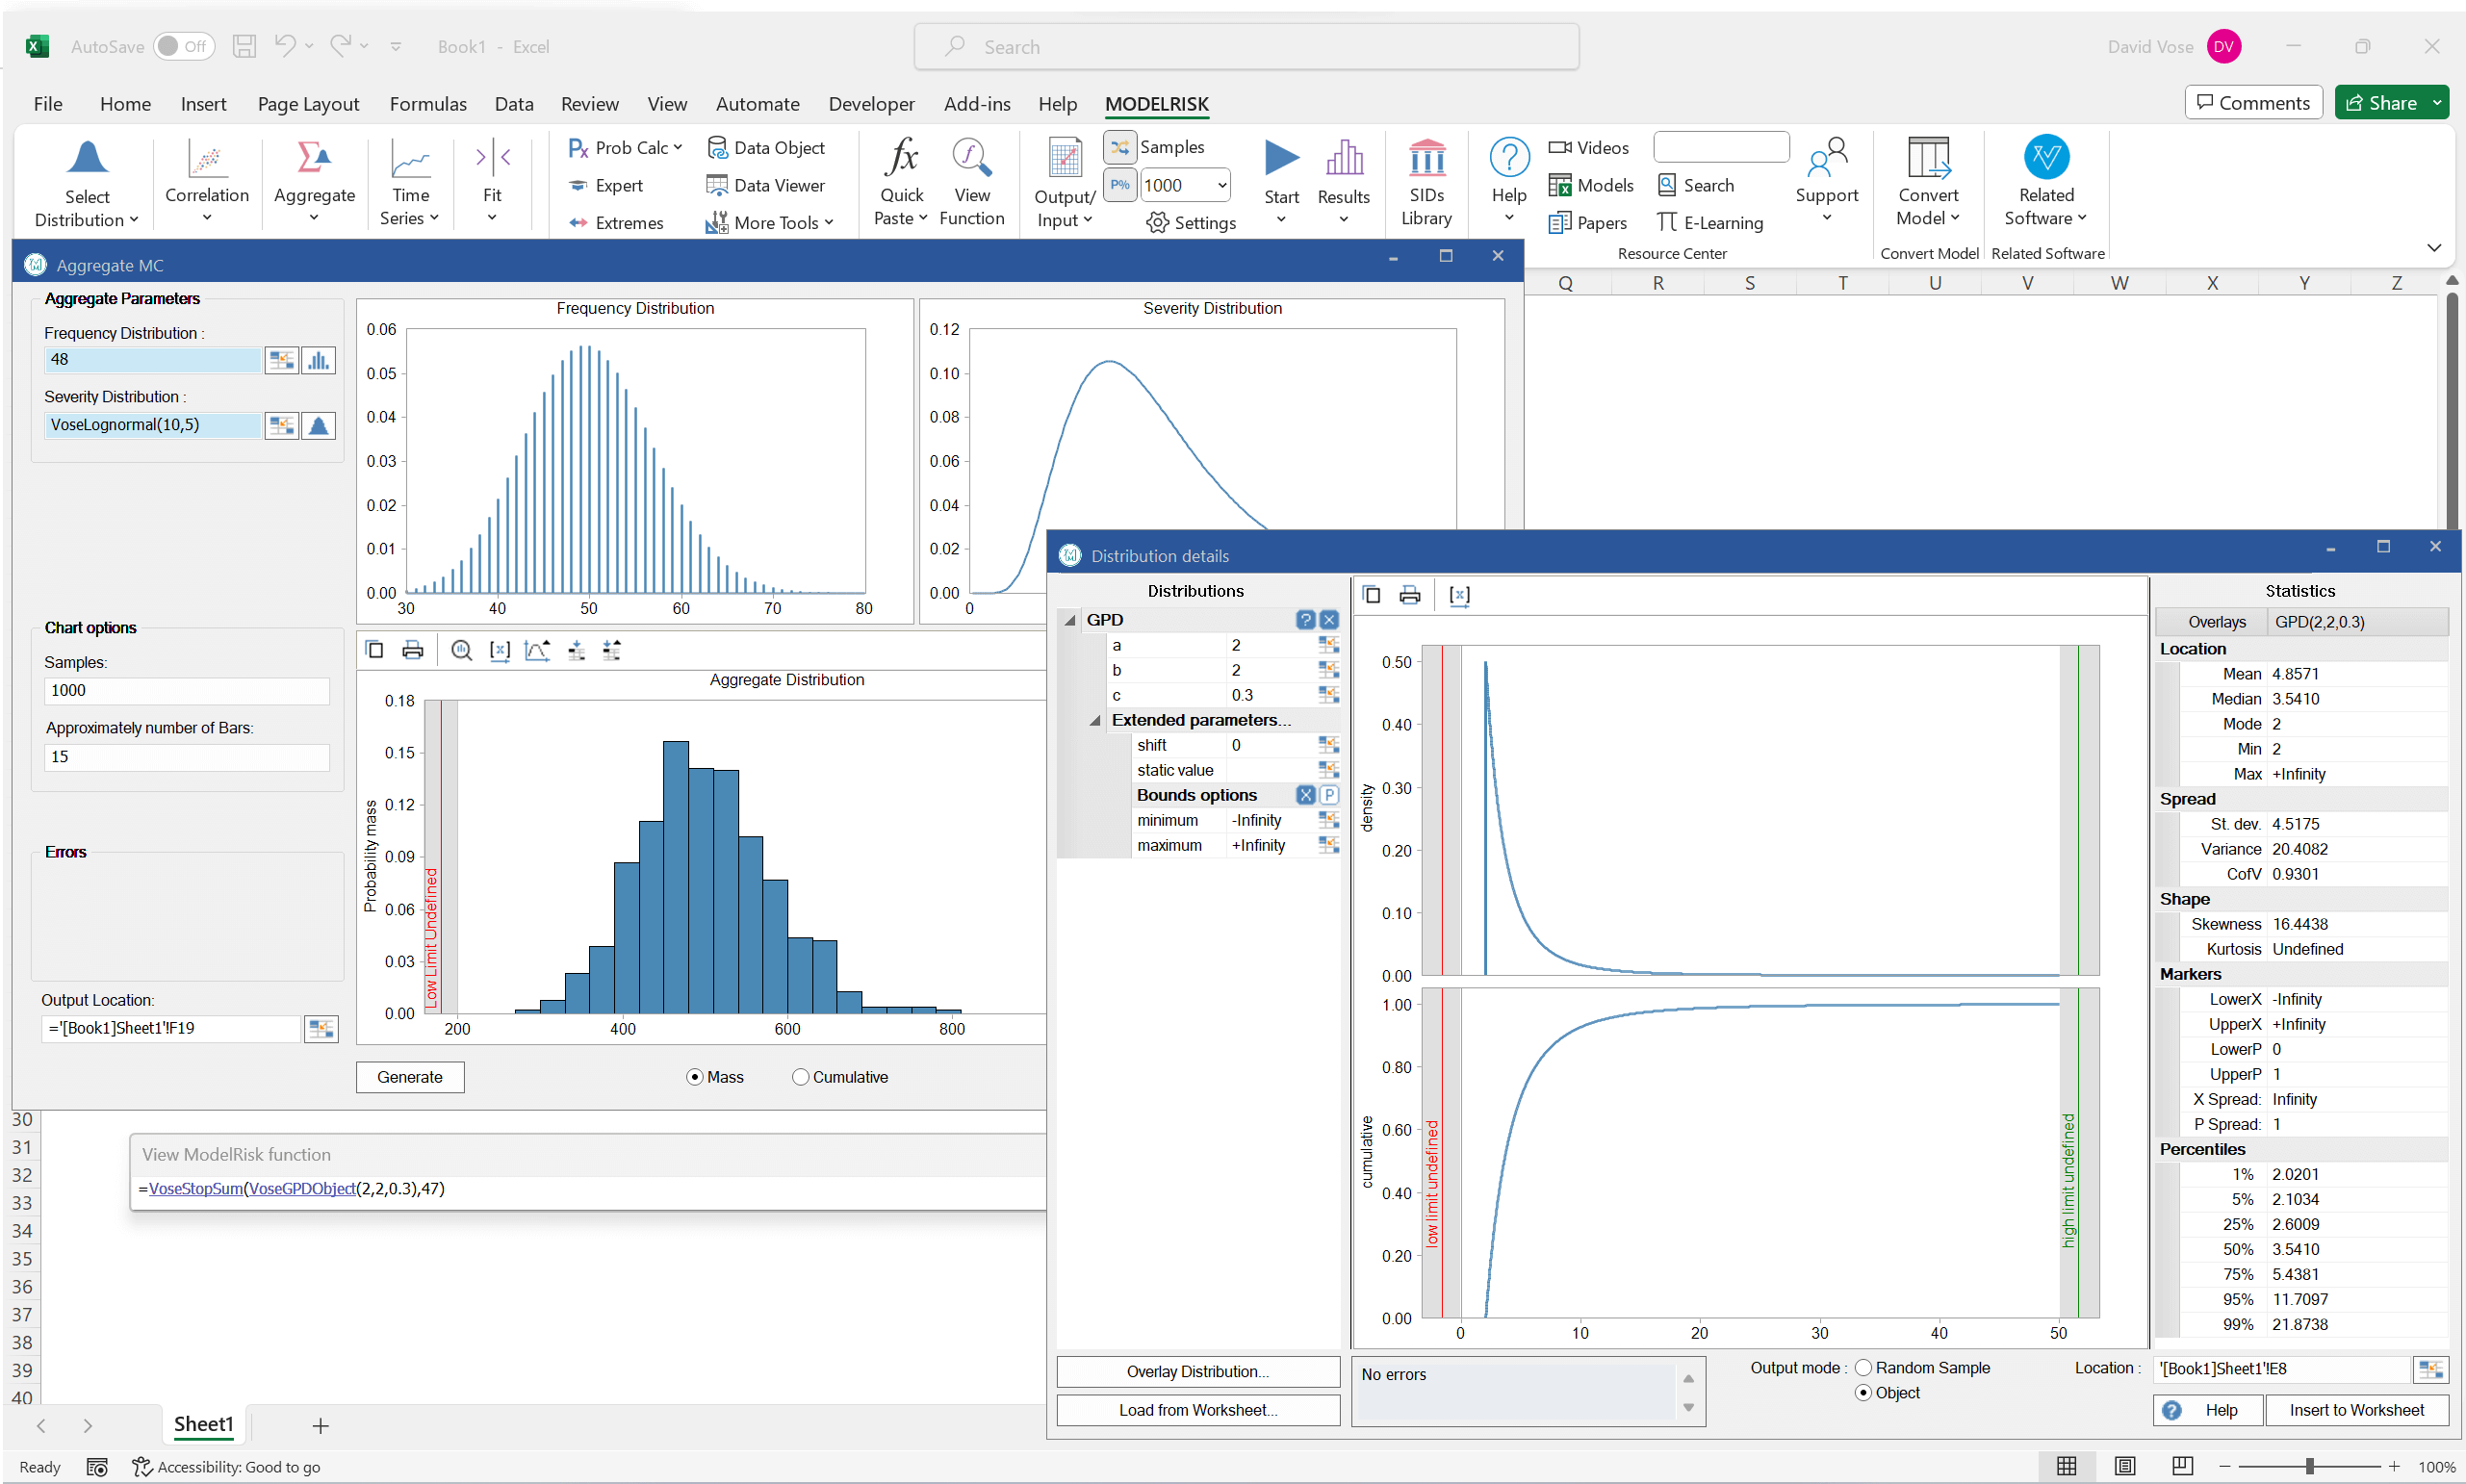Switch to the Formulas ribbon tab
The width and height of the screenshot is (2466, 1484).
click(x=428, y=103)
